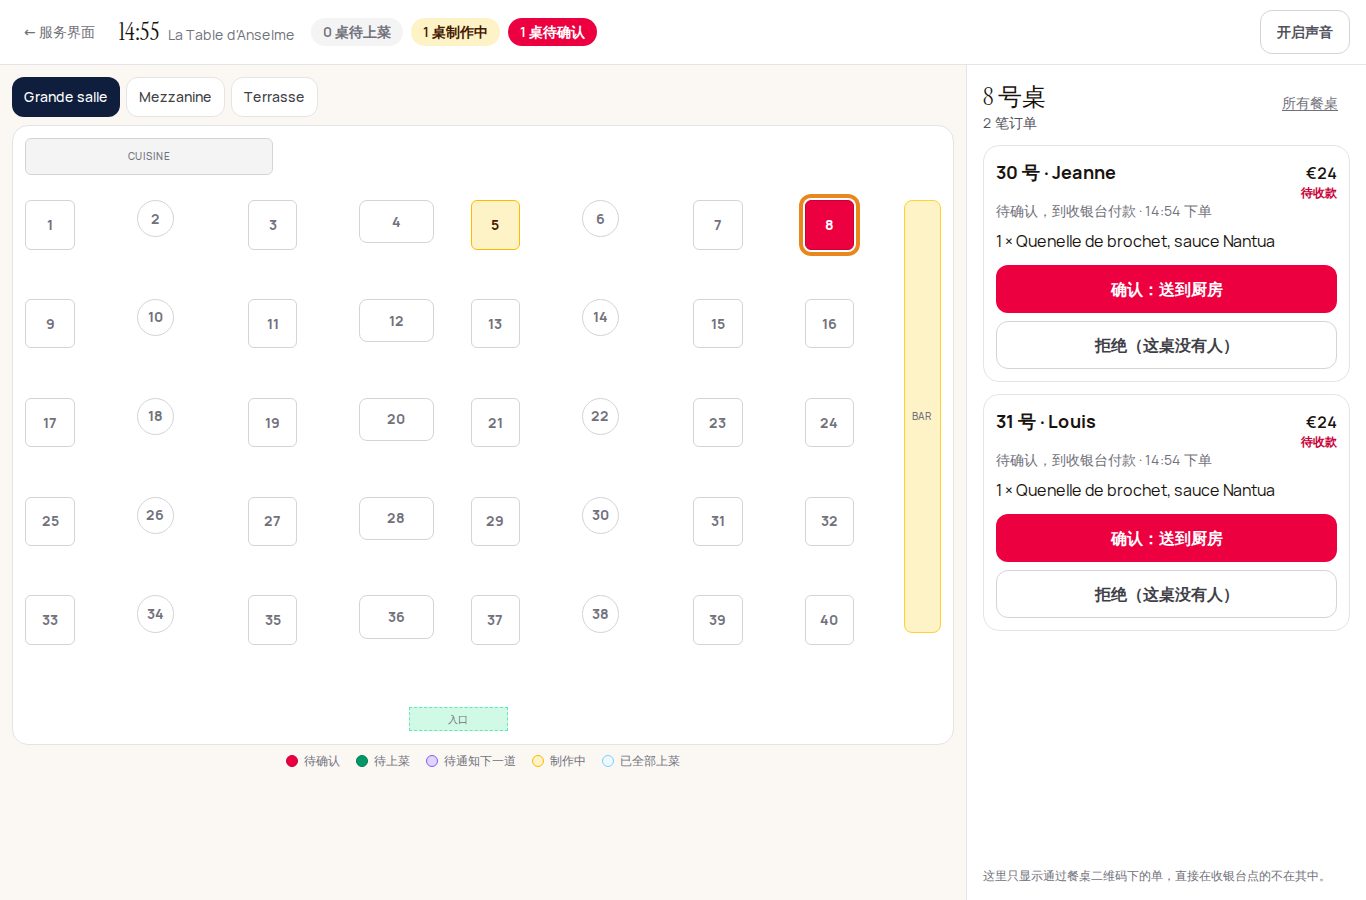Viewport: 1366px width, 900px height.
Task: Switch to the Grande salle tab
Action: (x=66, y=97)
